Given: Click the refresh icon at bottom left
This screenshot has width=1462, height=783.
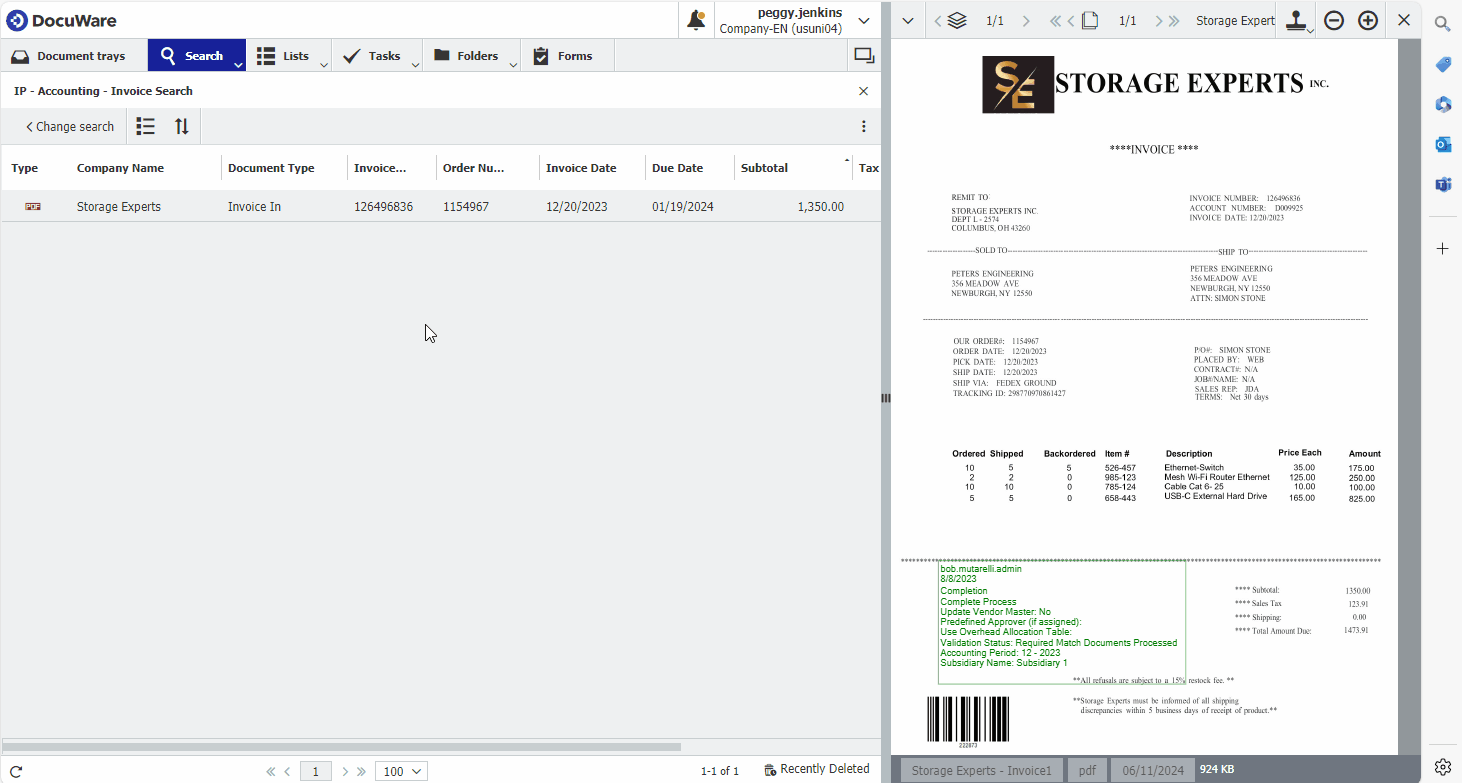Looking at the screenshot, I should (16, 771).
